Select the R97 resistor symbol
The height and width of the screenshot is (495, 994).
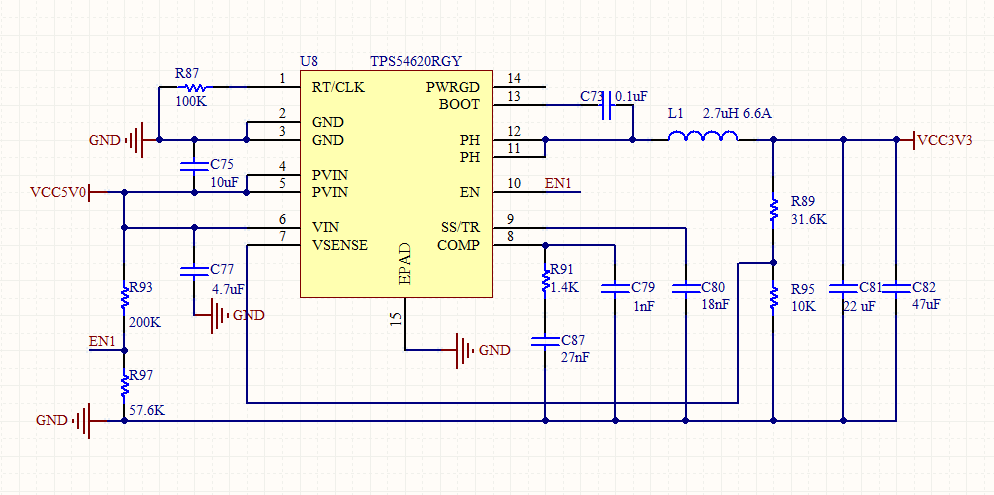click(x=124, y=385)
